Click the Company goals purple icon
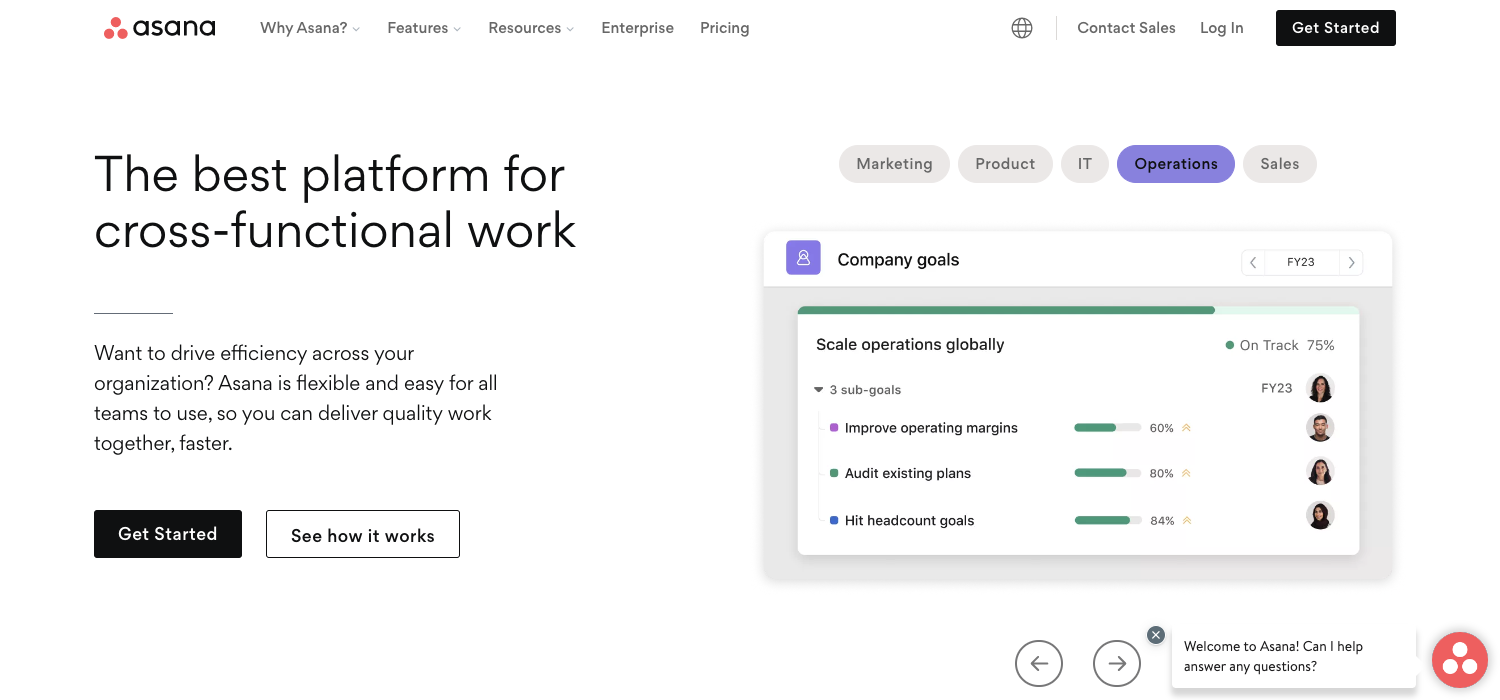Screen dimensions: 1500x700 (x=803, y=257)
